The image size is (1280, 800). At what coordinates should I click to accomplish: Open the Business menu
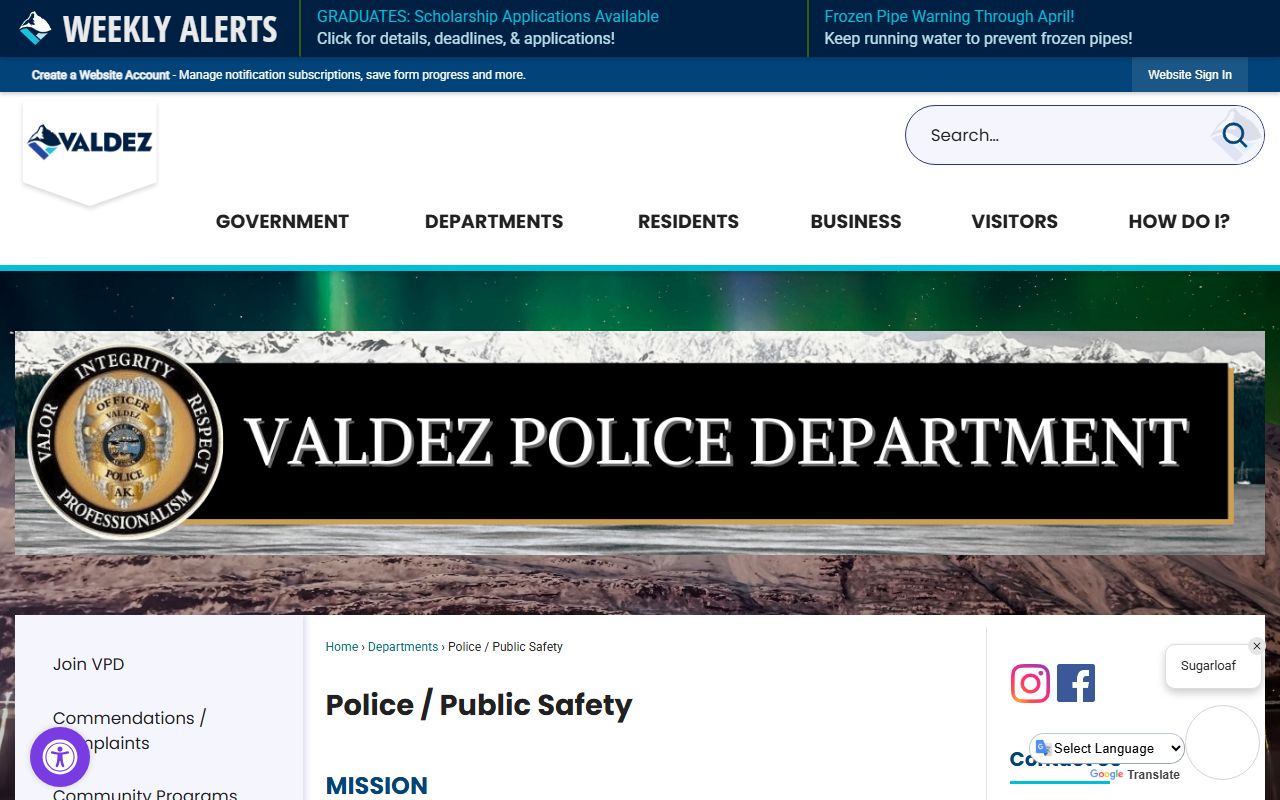[856, 222]
